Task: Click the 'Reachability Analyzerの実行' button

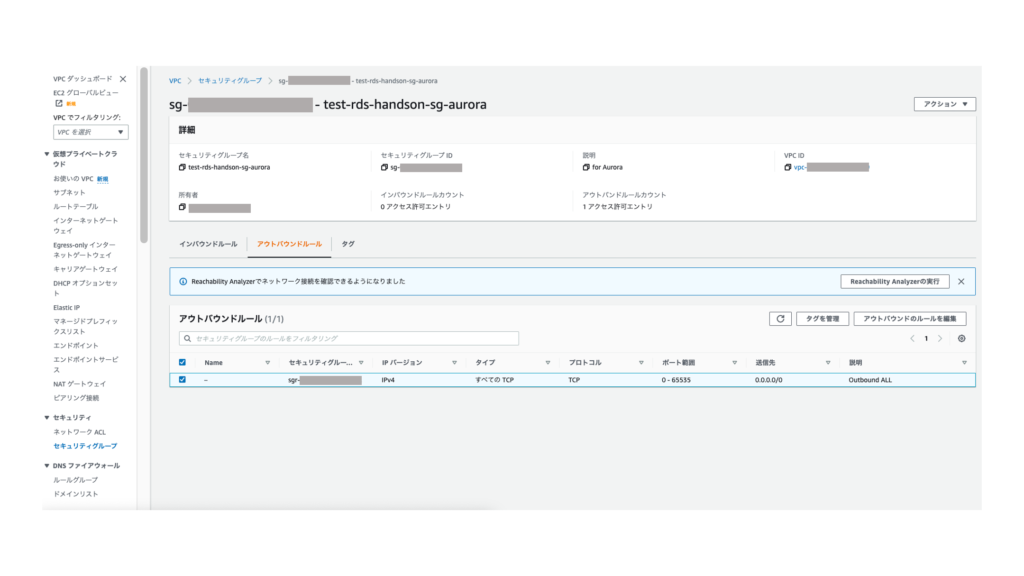Action: coord(894,282)
